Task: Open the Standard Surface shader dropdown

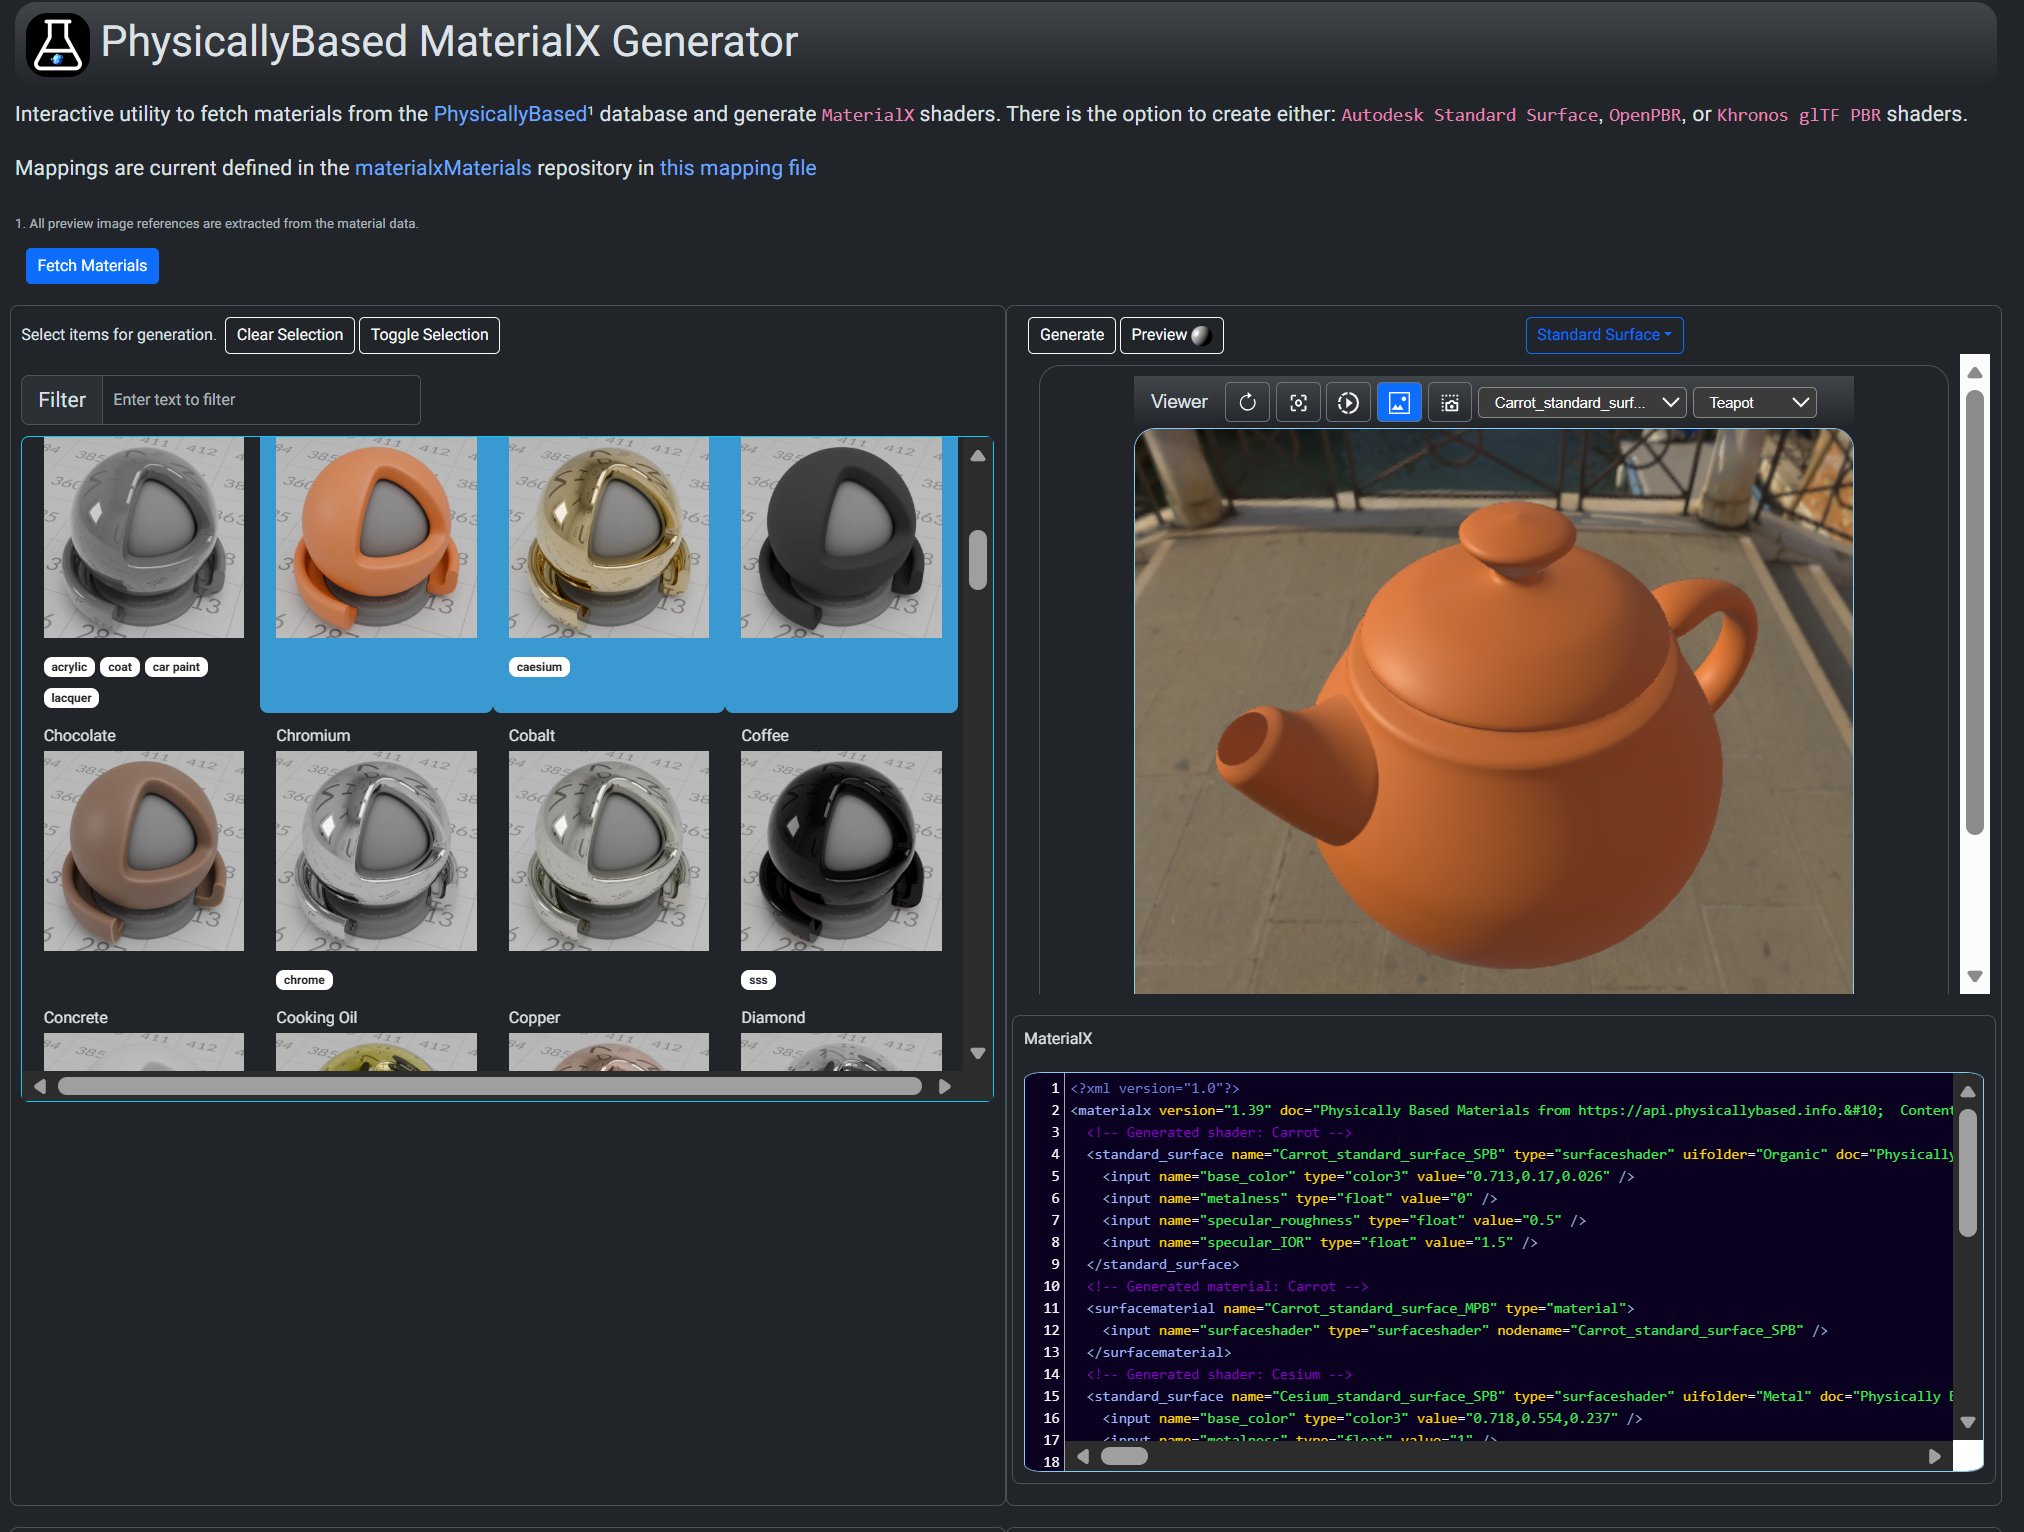Action: click(1603, 335)
